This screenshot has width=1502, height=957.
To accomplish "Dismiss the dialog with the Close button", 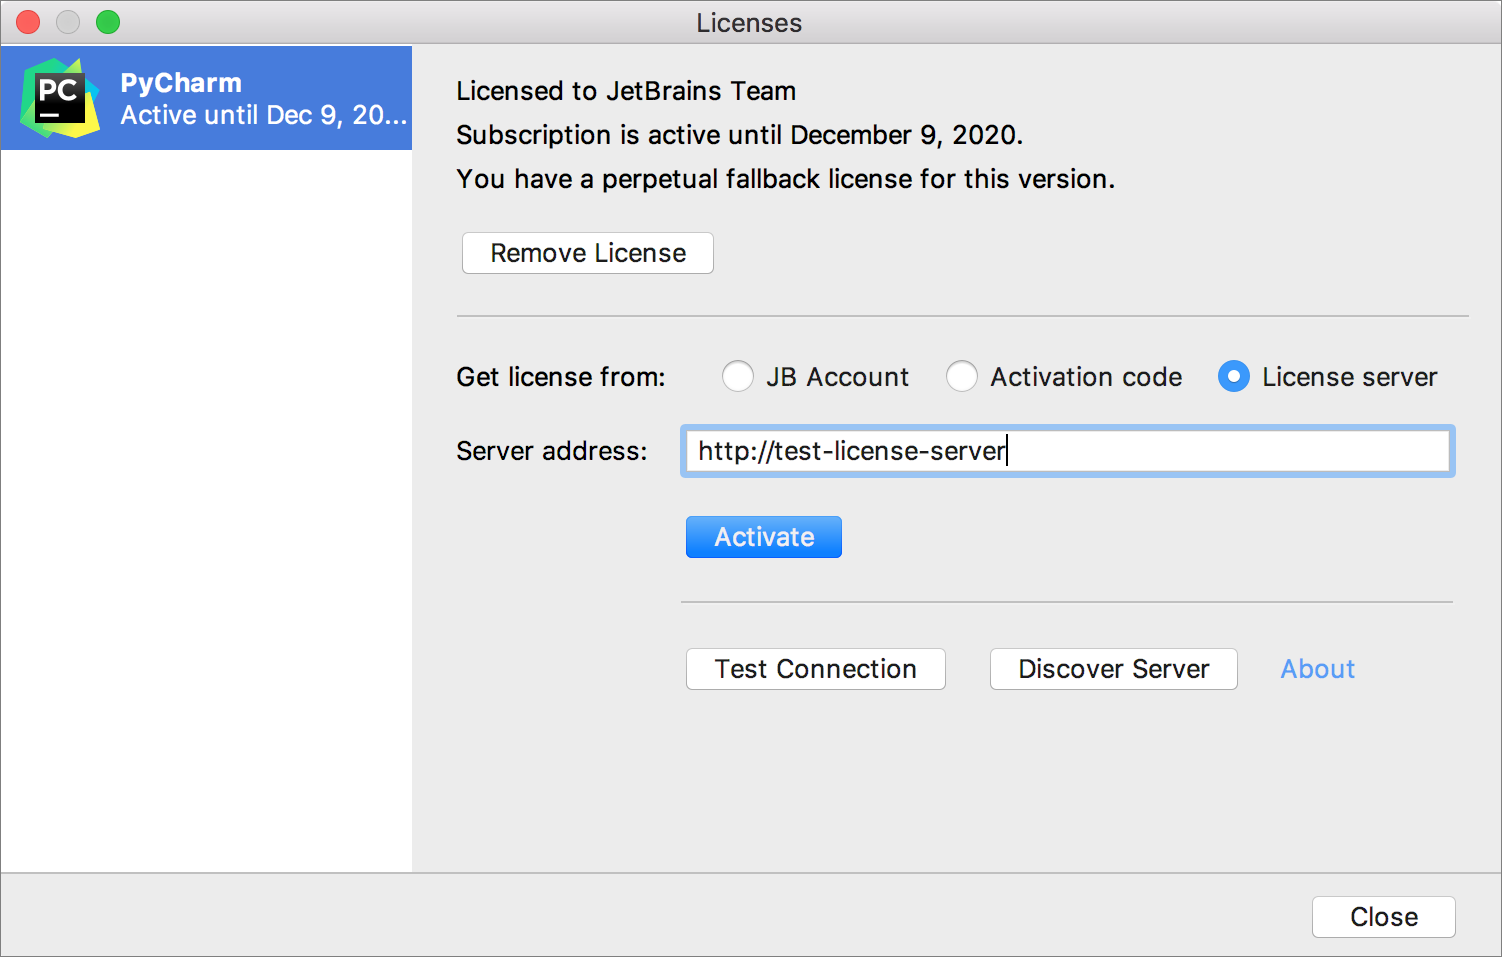I will coord(1383,916).
